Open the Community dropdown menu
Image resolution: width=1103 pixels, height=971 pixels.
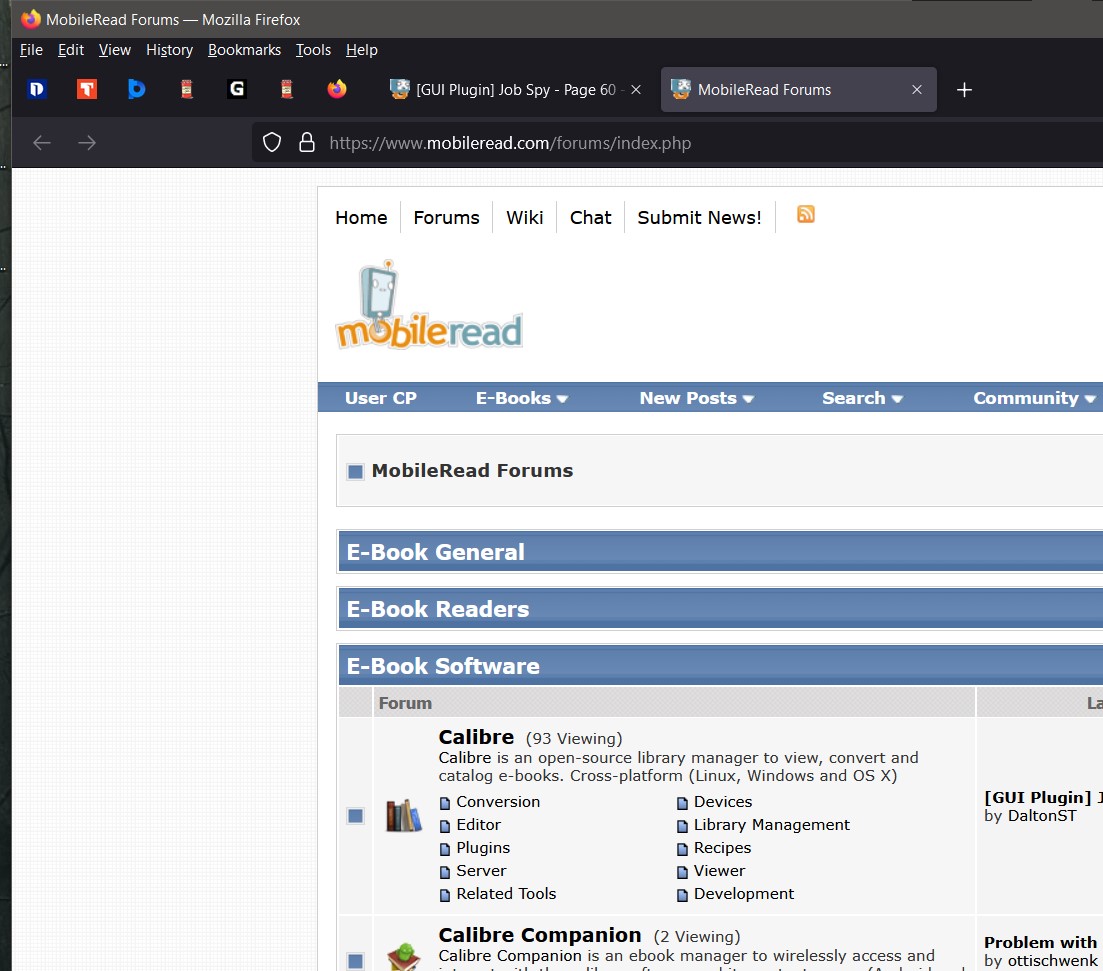tap(1034, 398)
